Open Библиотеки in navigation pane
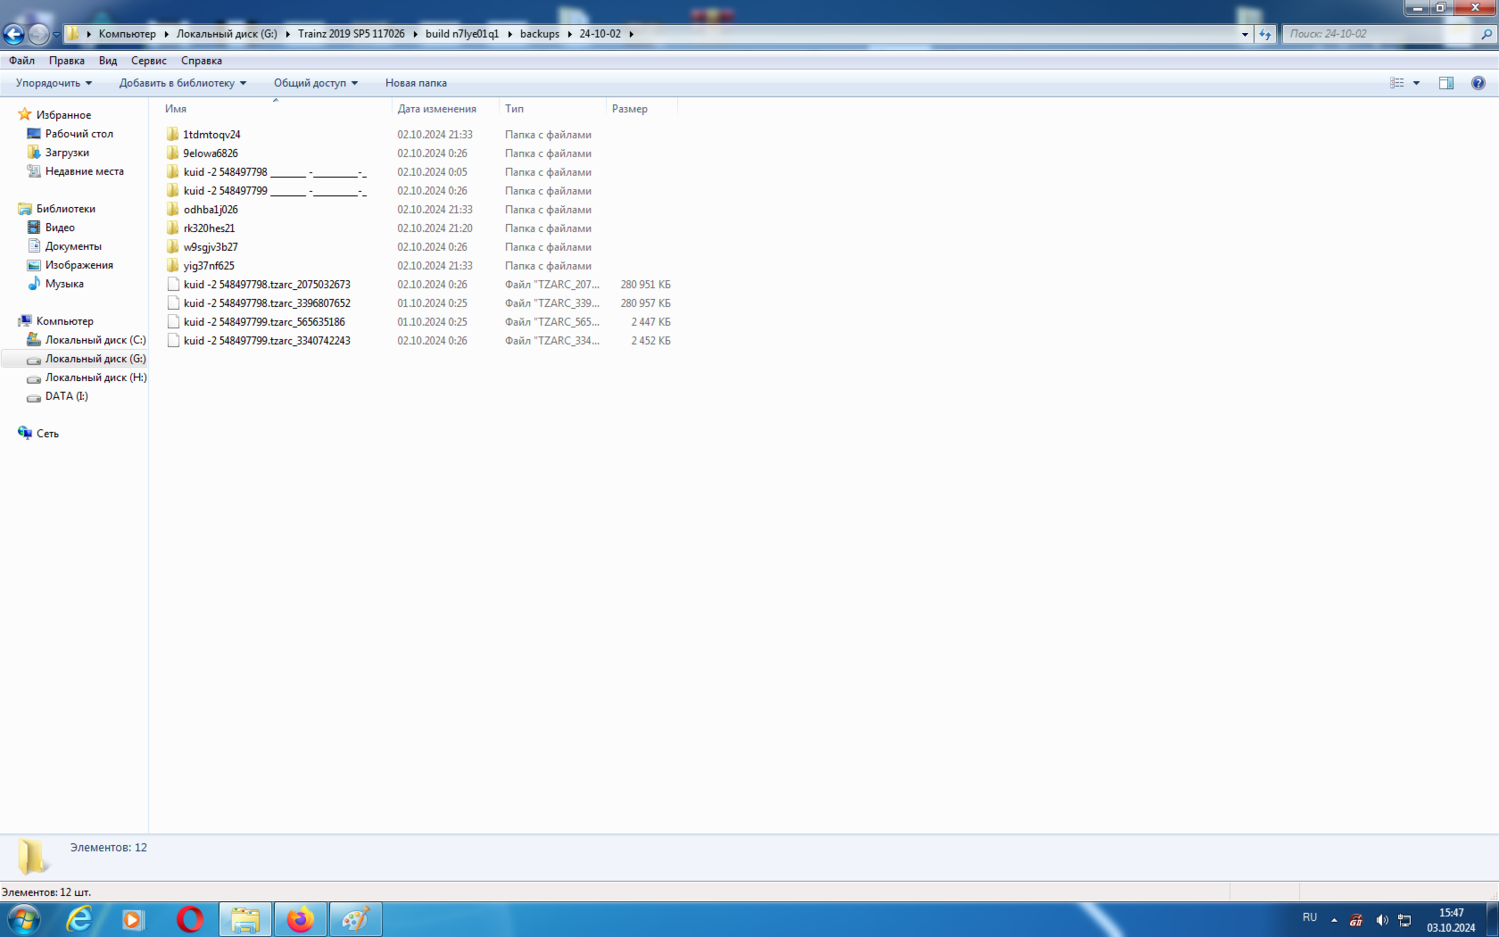The width and height of the screenshot is (1499, 937). point(66,209)
